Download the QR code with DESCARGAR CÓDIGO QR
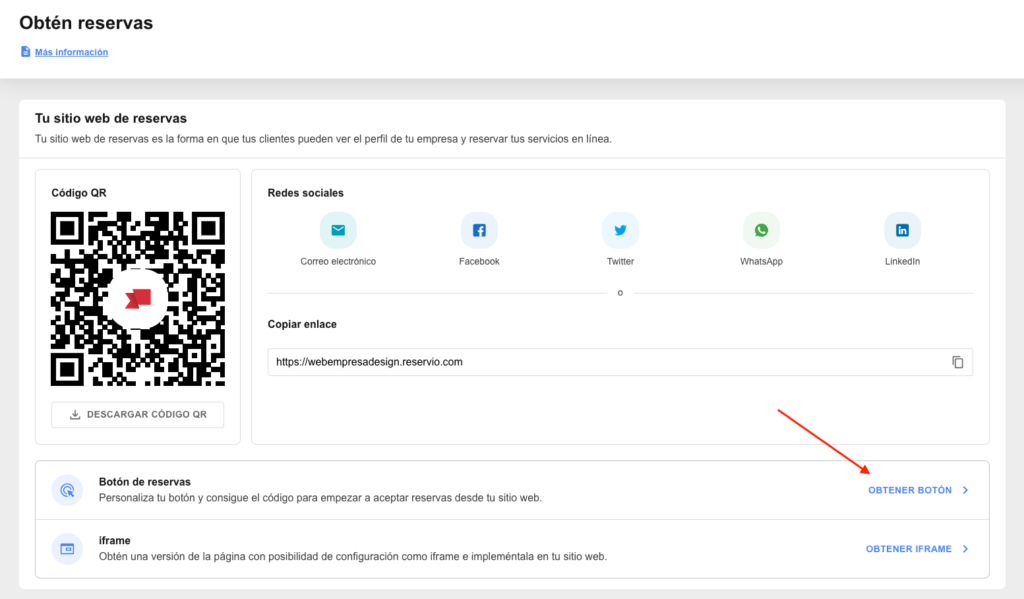This screenshot has height=599, width=1024. coord(138,414)
